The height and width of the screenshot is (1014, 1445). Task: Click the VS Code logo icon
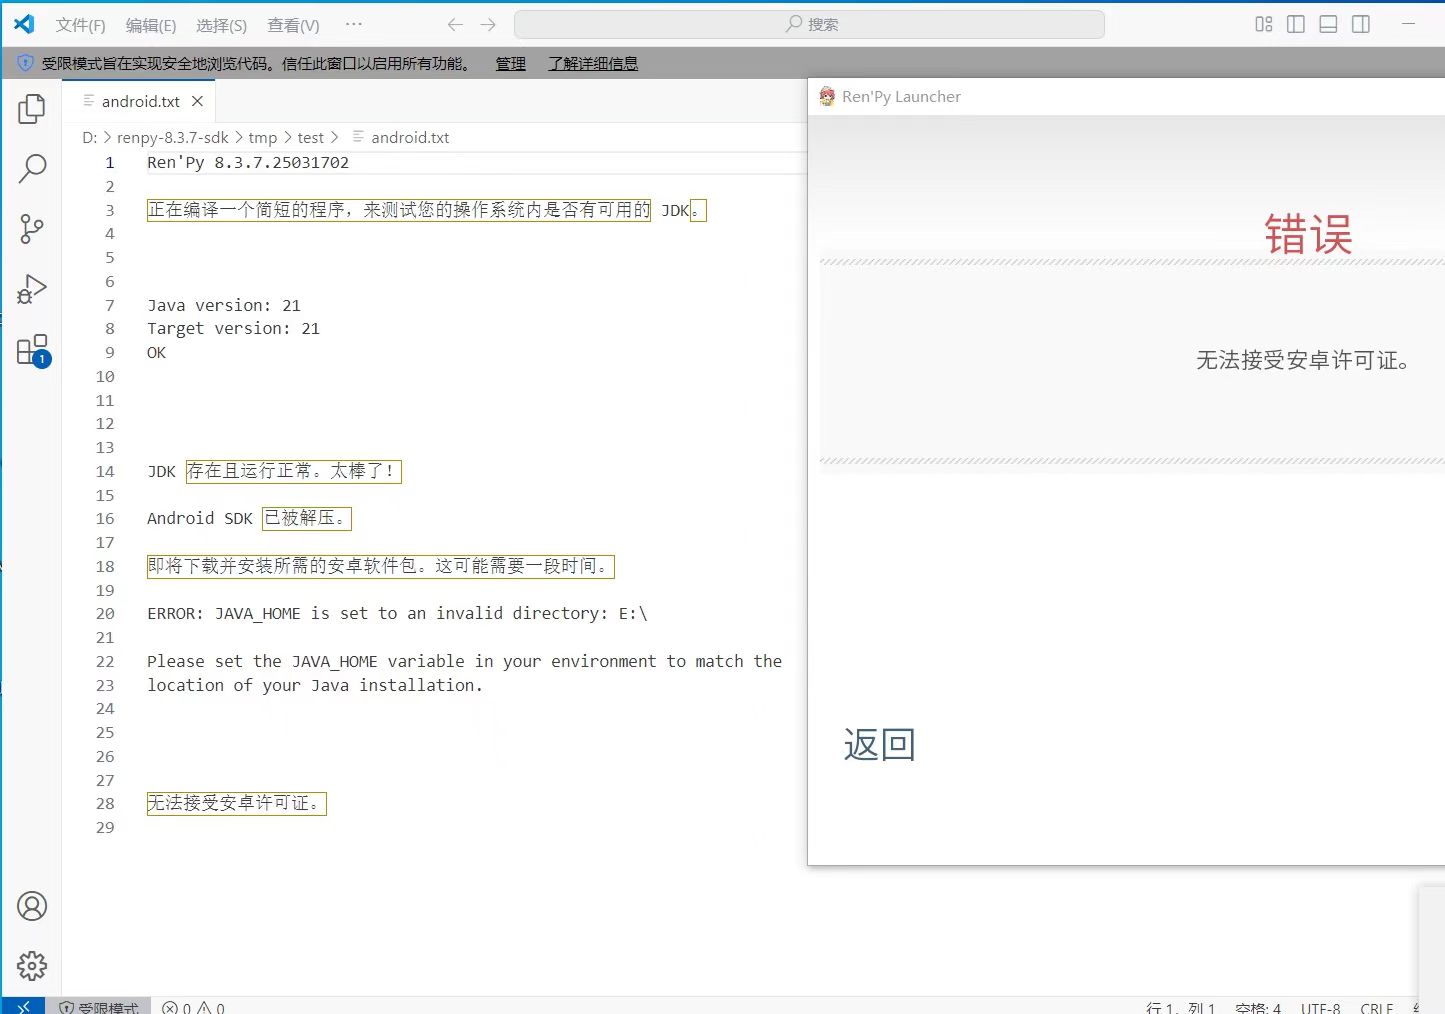coord(24,24)
